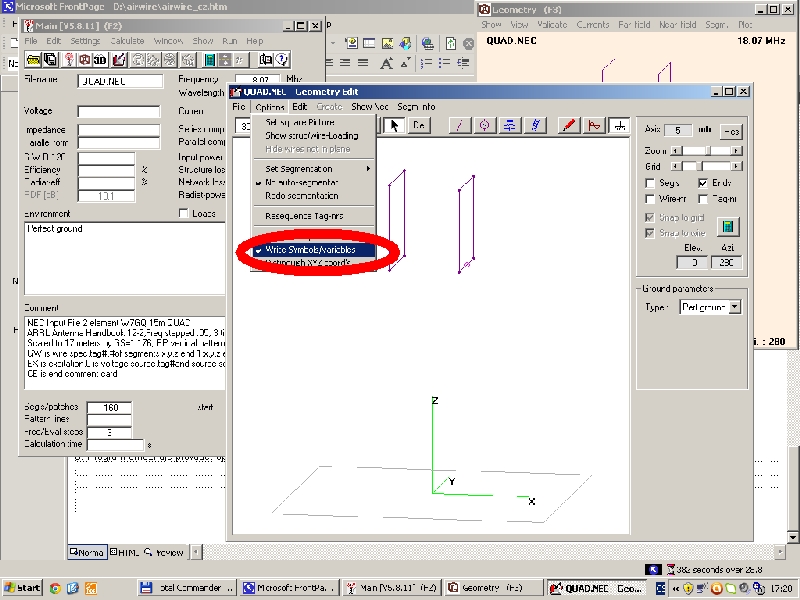
Task: Uncheck the Ends checkbox
Action: pyautogui.click(x=703, y=183)
